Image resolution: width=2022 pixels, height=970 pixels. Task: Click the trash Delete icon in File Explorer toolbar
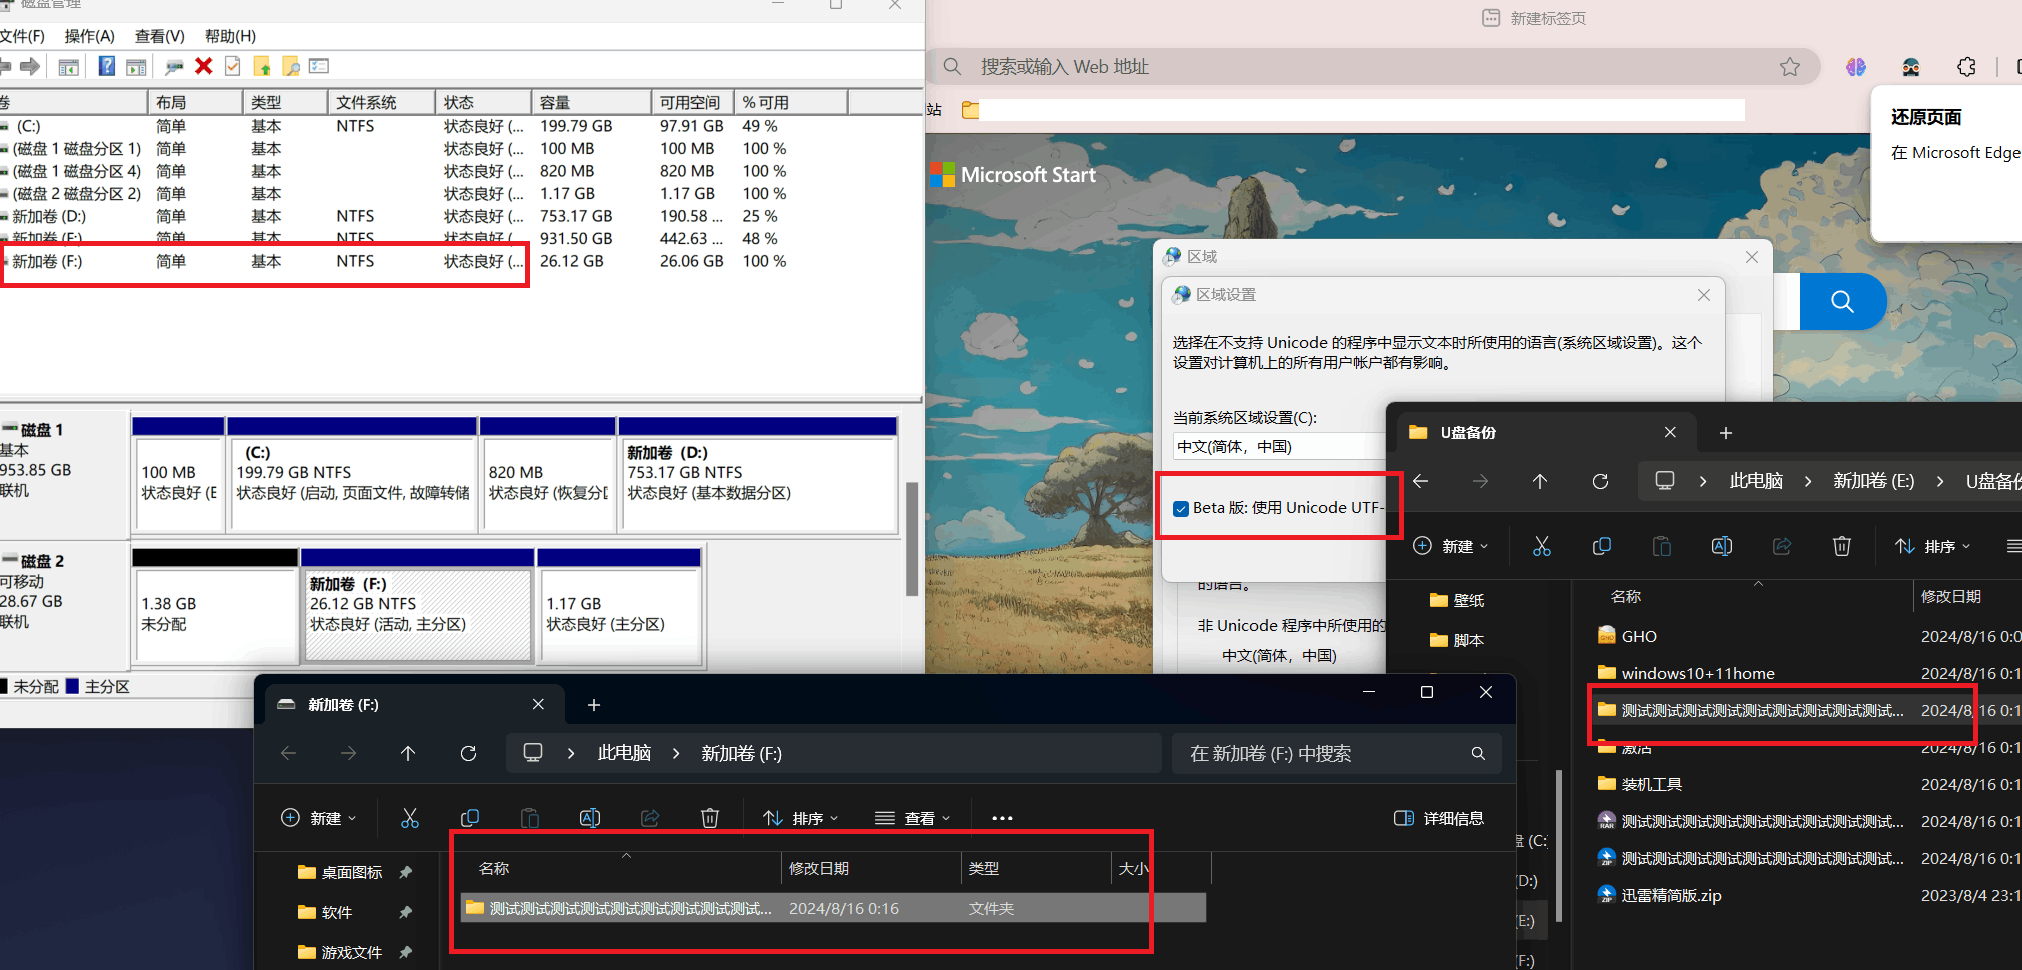(x=710, y=818)
